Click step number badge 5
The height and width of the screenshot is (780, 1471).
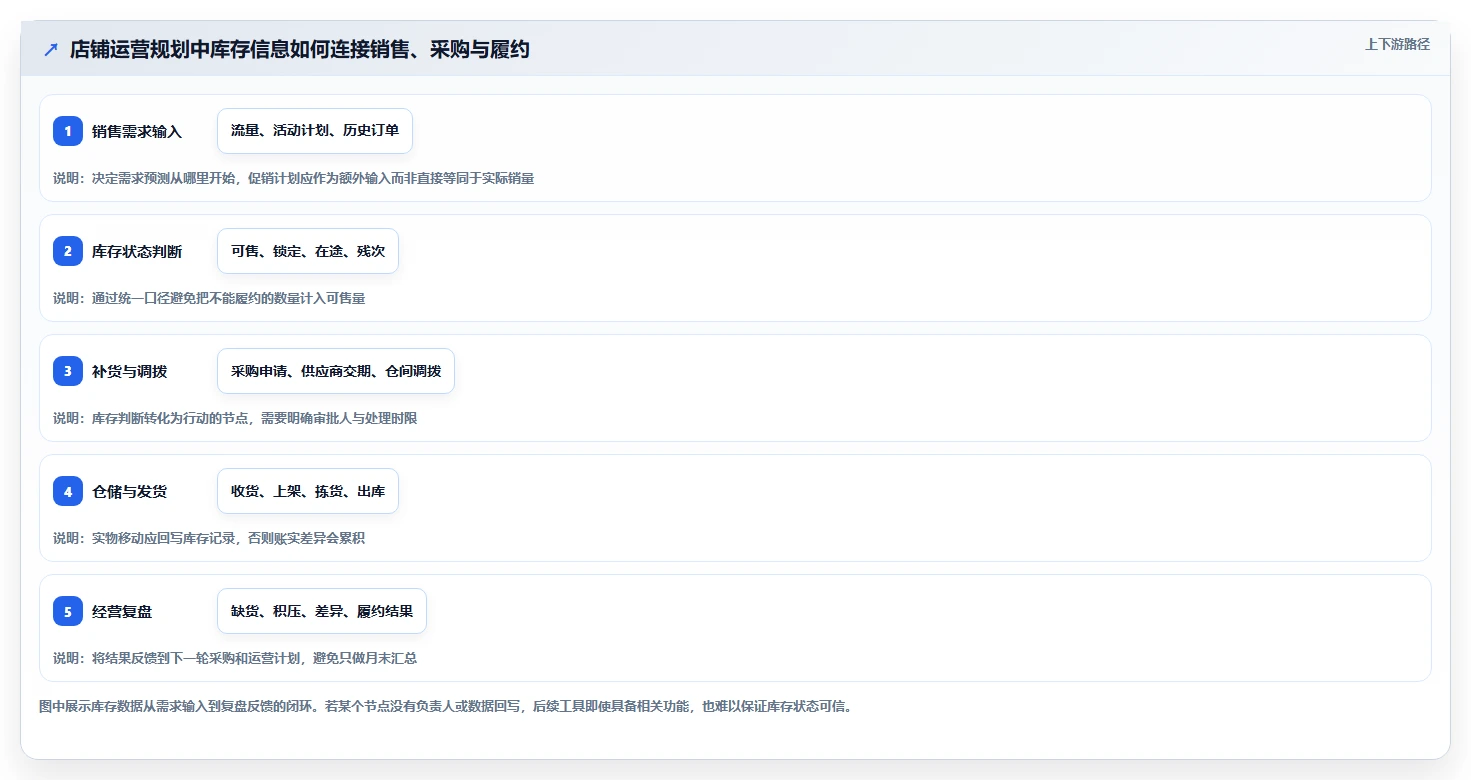(68, 611)
